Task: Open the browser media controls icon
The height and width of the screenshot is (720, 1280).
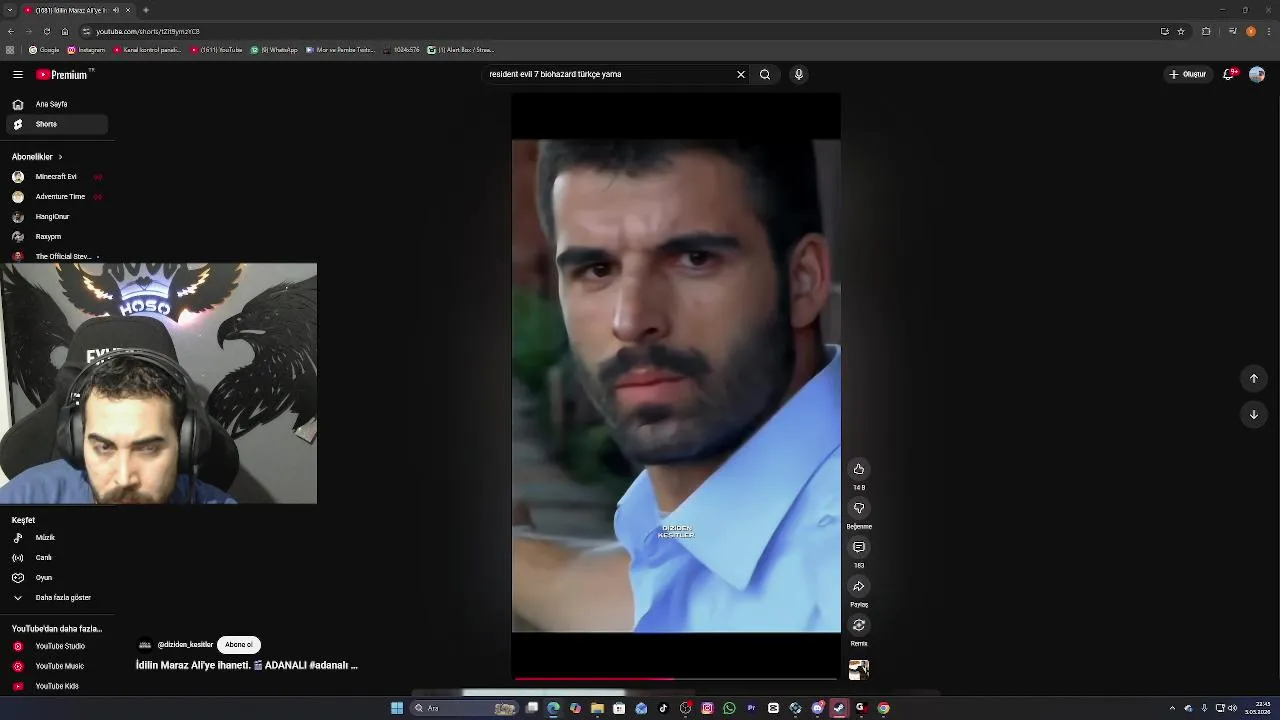Action: point(1232,31)
